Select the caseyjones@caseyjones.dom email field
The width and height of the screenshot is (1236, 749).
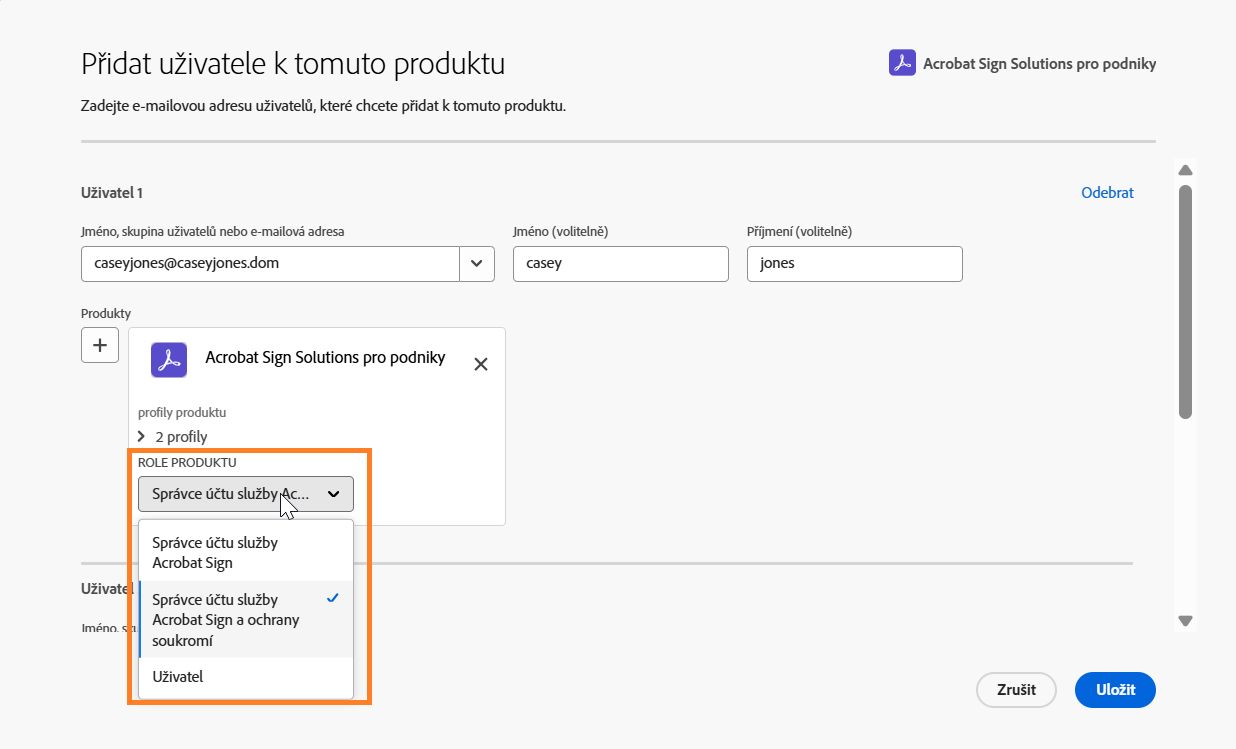click(270, 263)
